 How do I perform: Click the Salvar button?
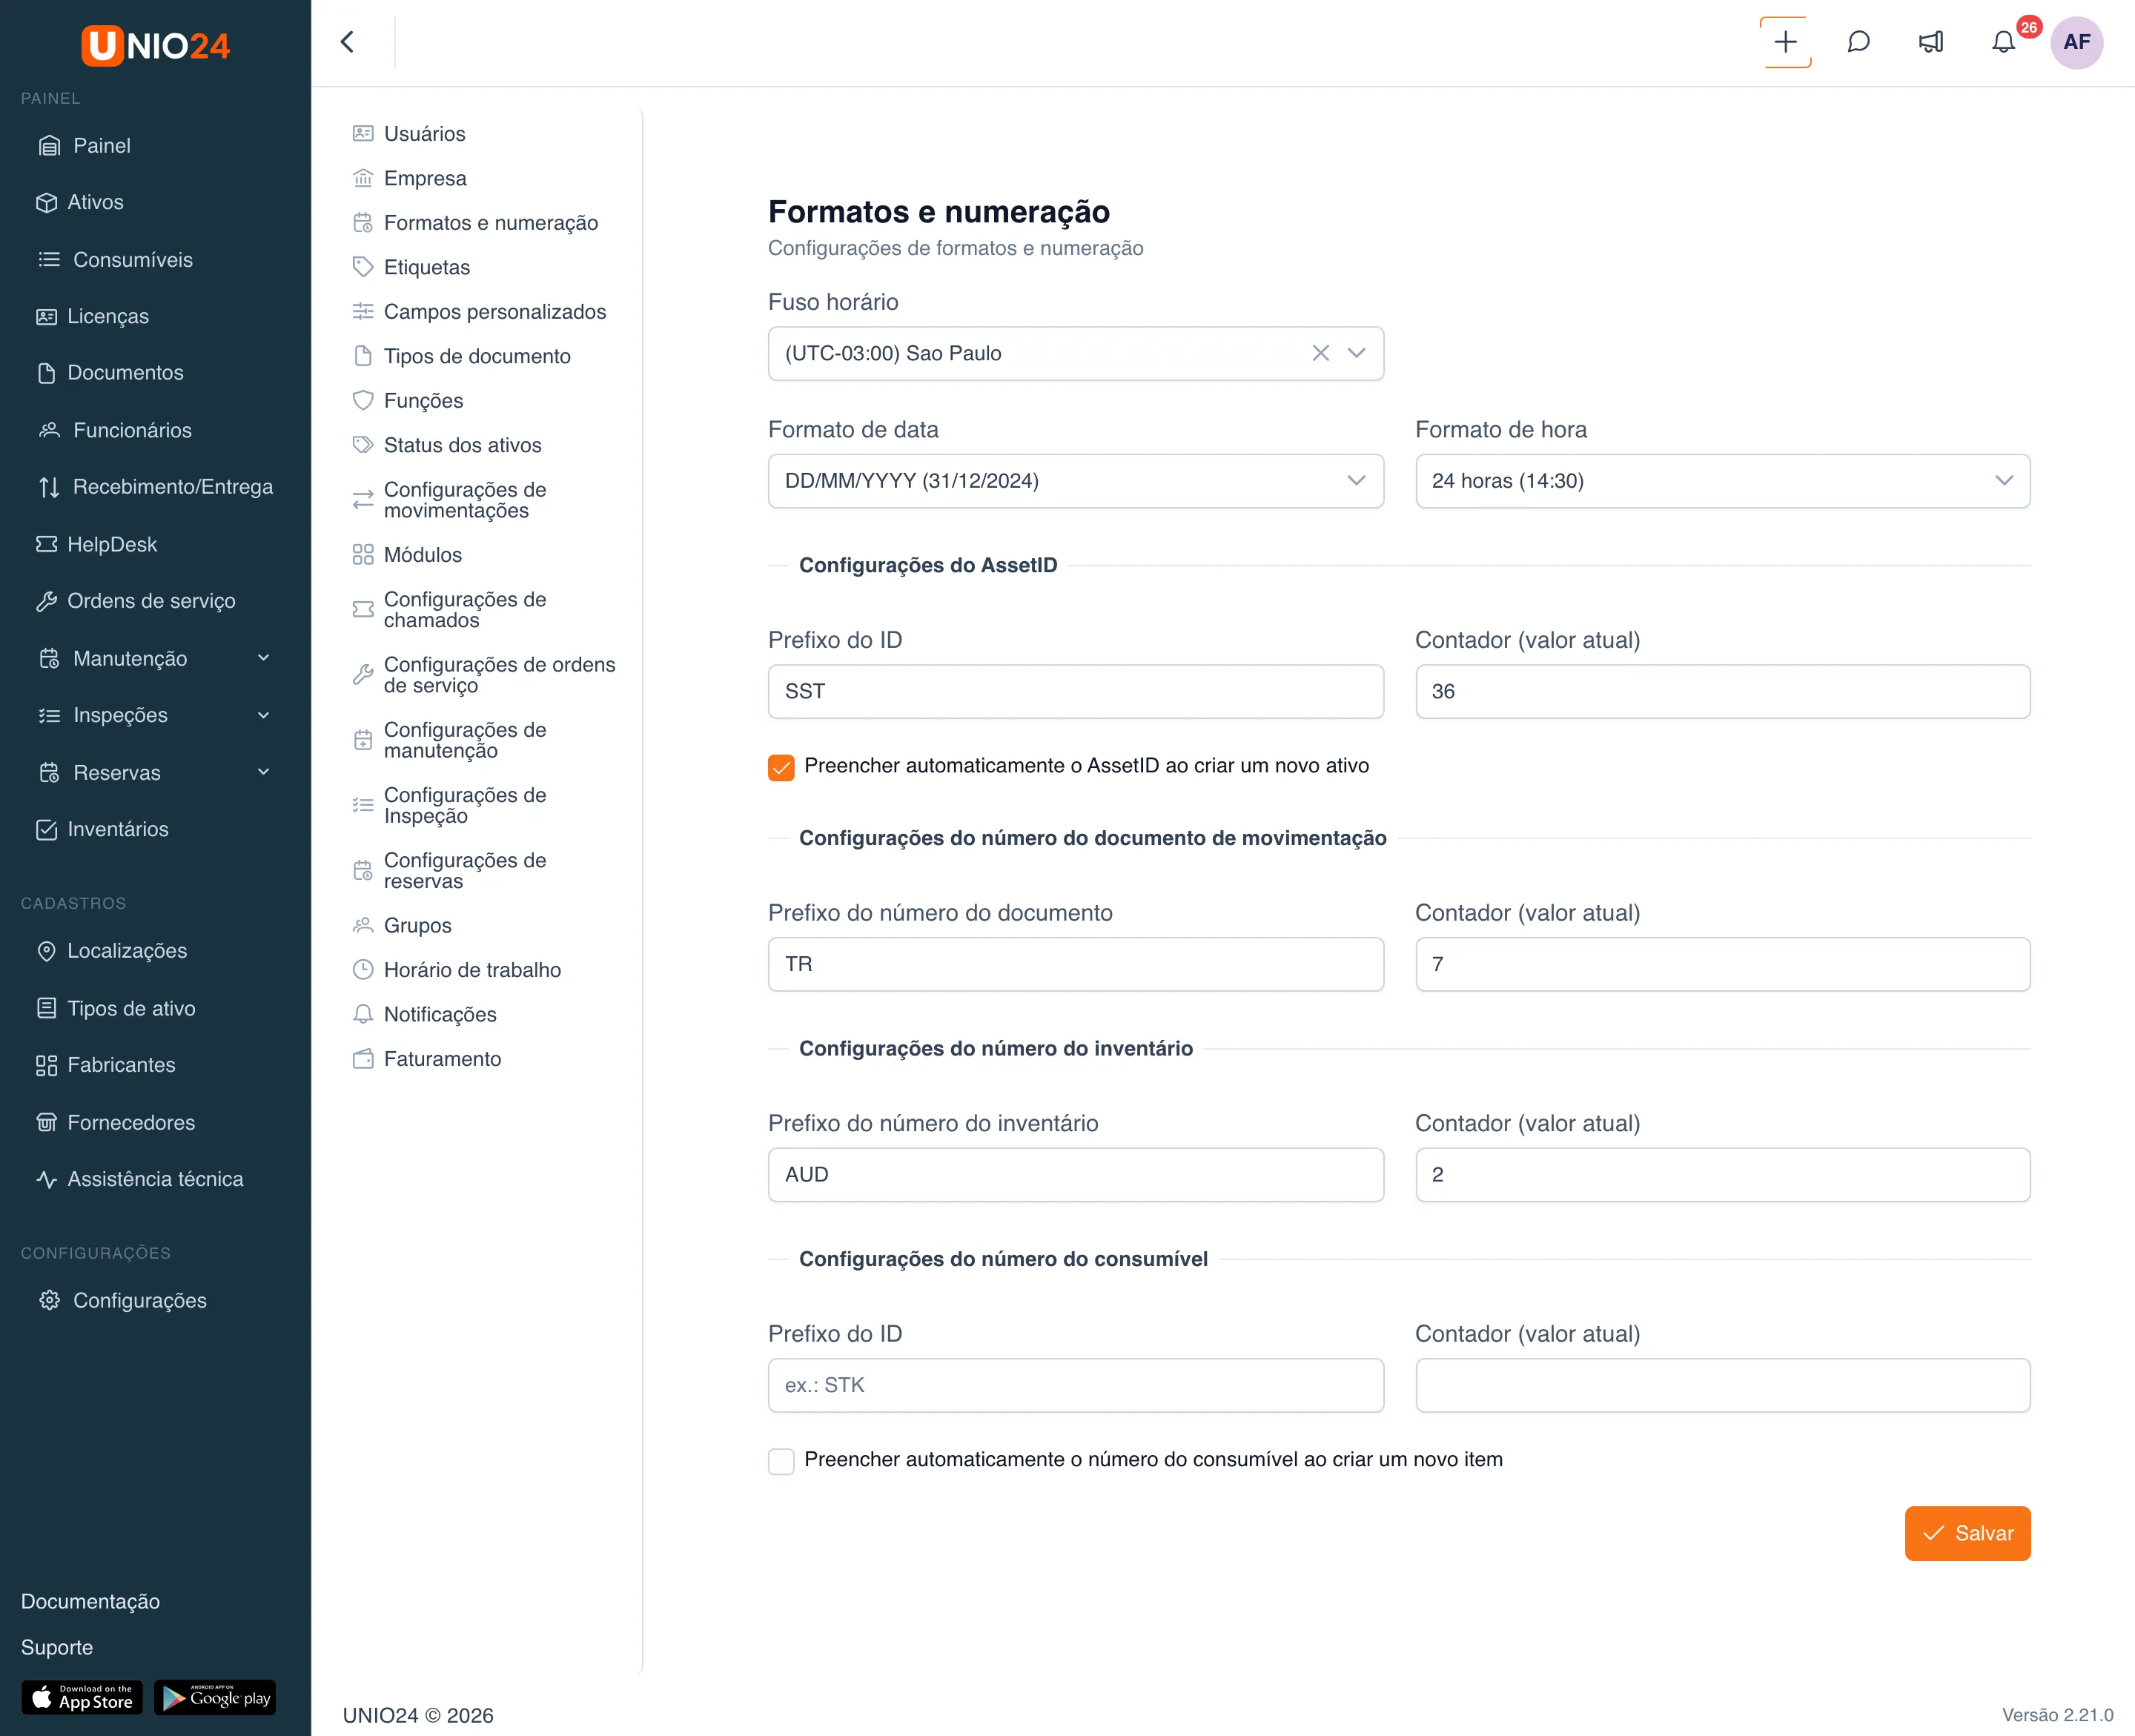click(1967, 1533)
